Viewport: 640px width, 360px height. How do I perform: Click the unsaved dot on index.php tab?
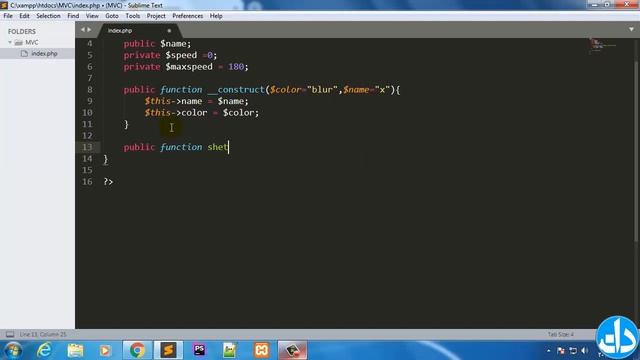point(169,31)
